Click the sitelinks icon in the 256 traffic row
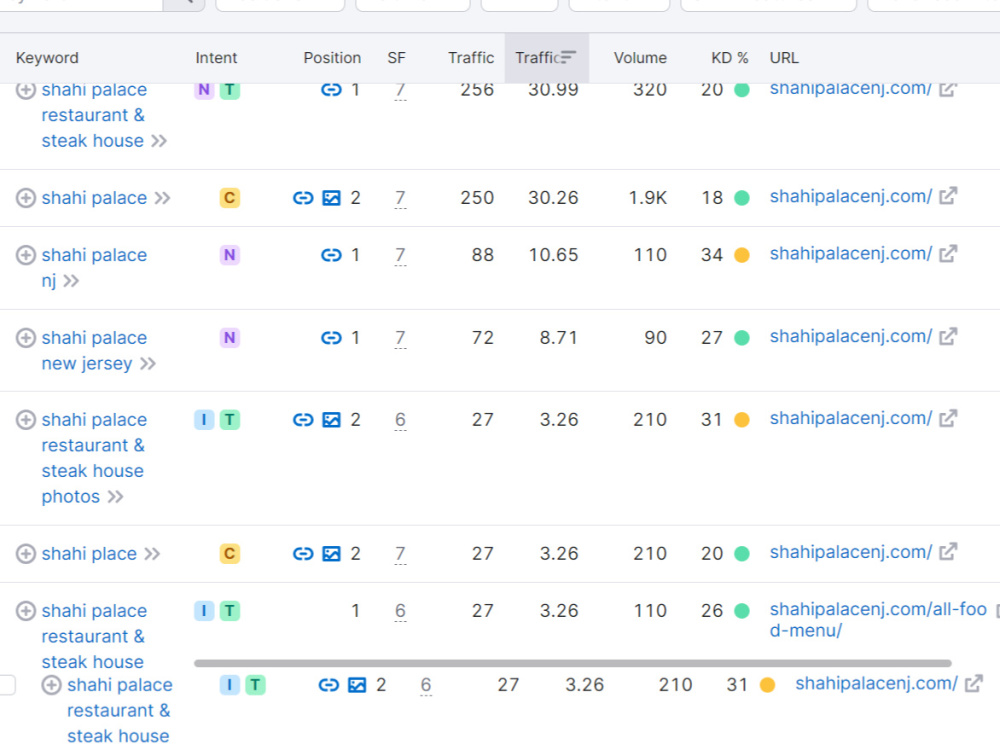Image resolution: width=1000 pixels, height=750 pixels. [331, 90]
